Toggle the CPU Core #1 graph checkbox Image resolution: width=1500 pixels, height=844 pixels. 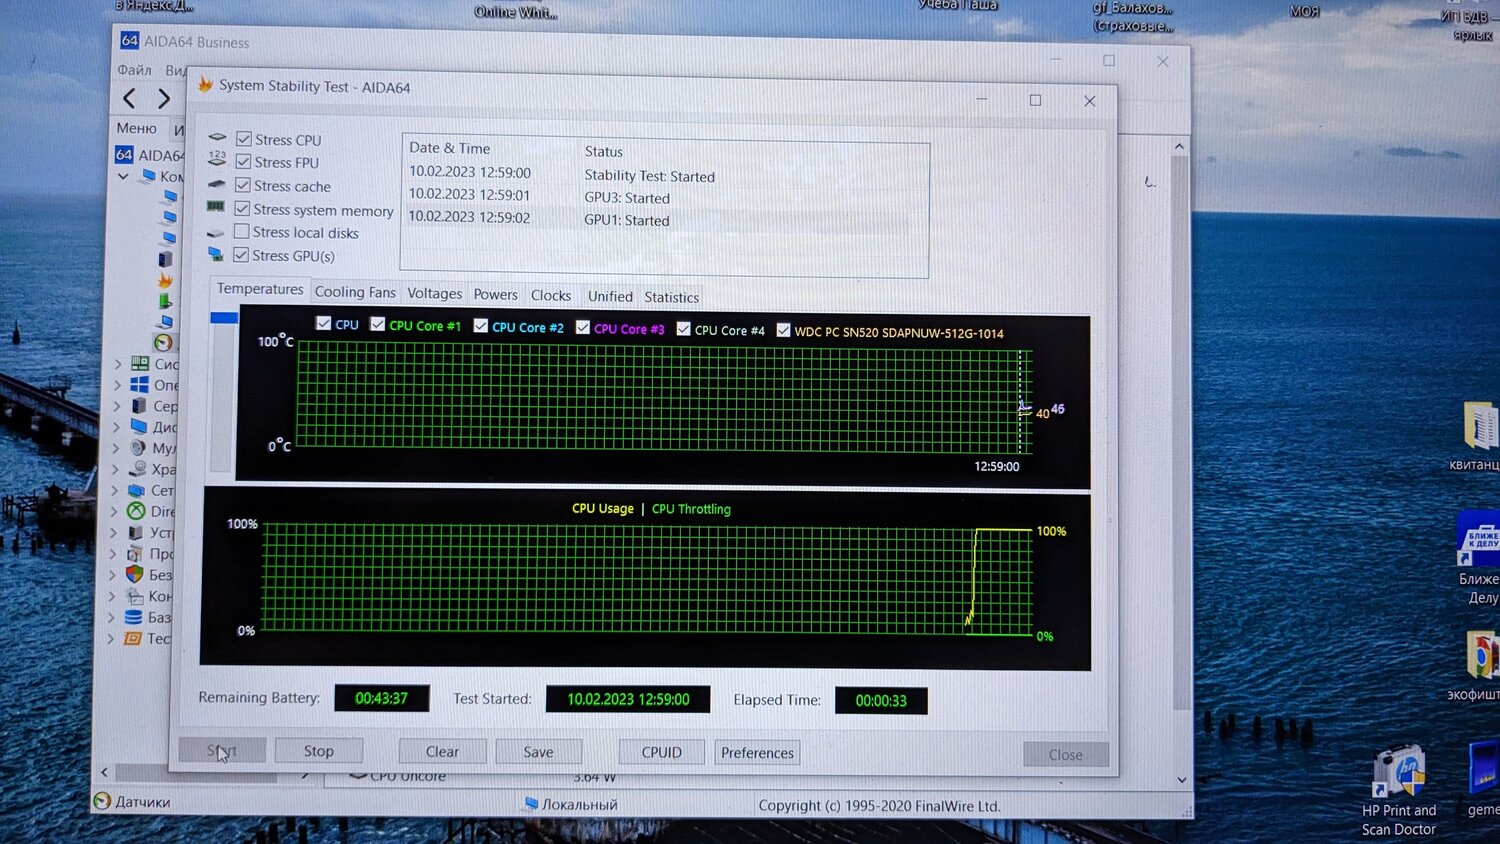(x=377, y=324)
